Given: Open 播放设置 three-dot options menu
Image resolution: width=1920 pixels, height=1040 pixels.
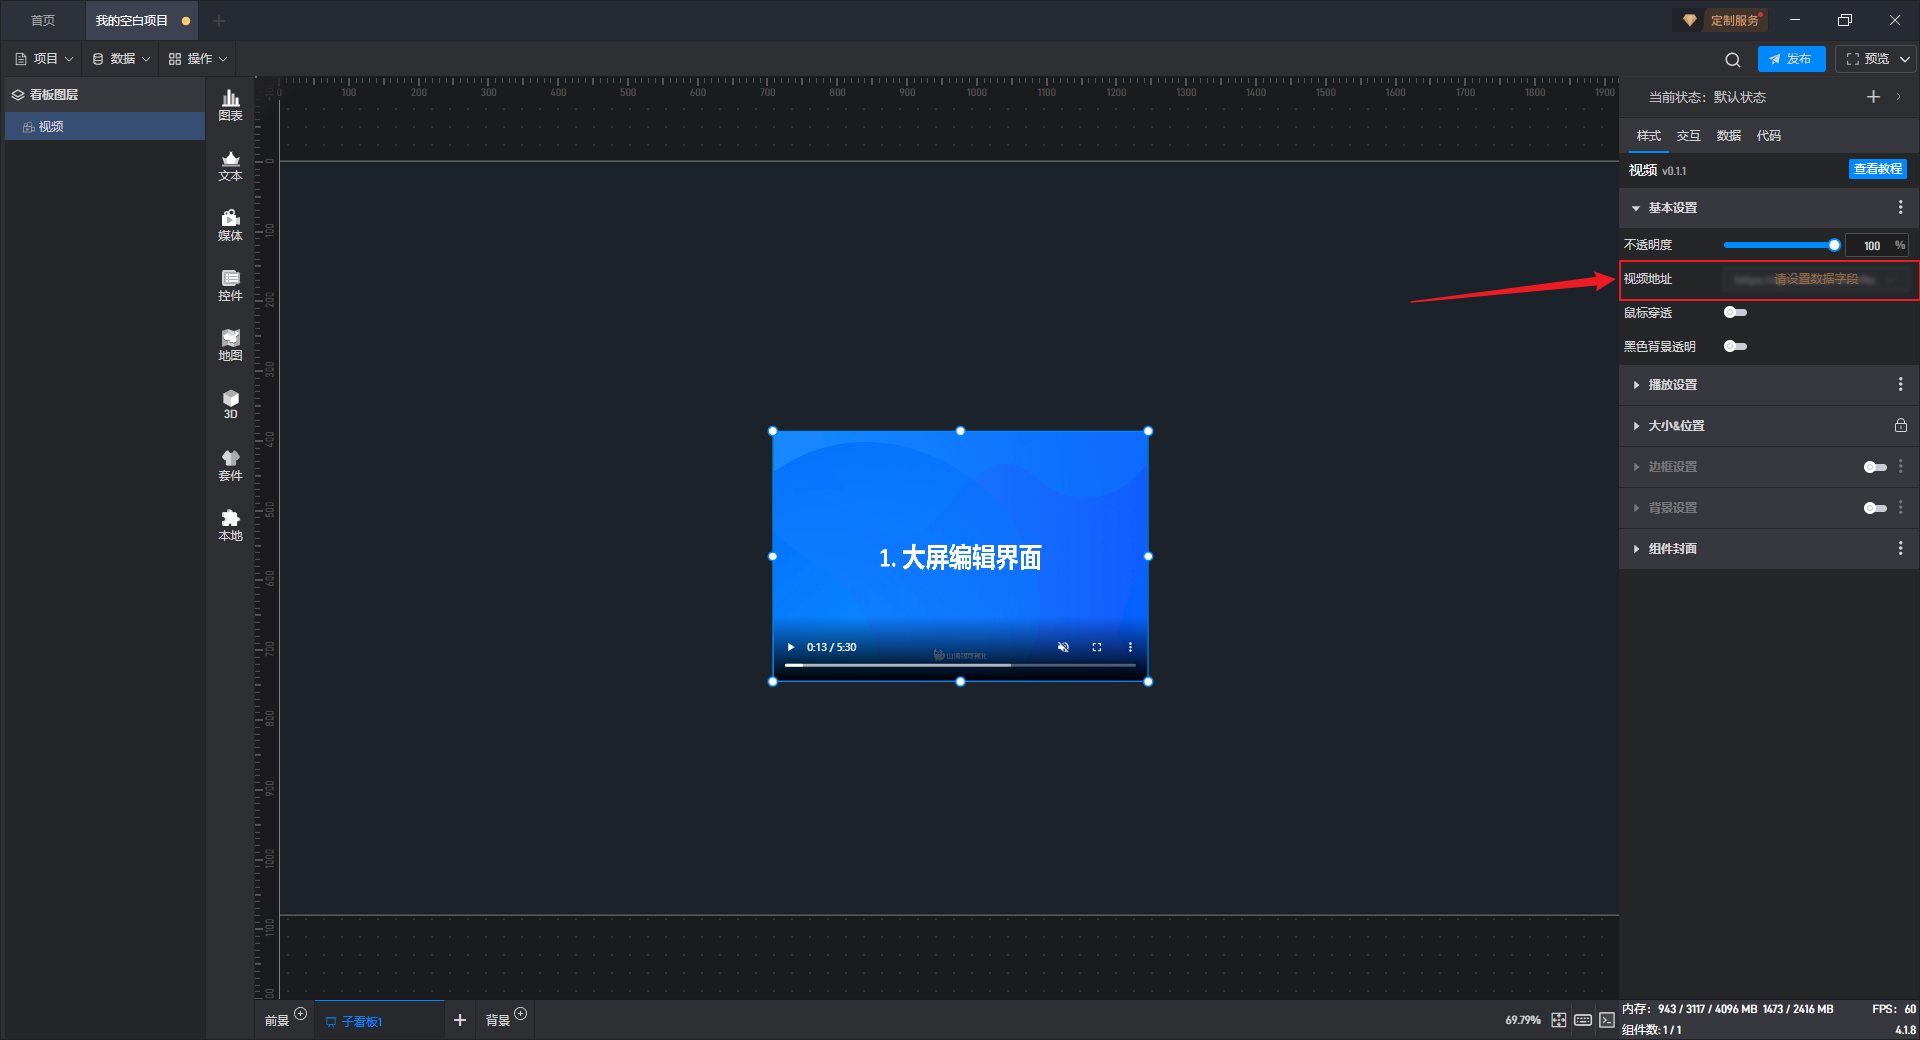Looking at the screenshot, I should pyautogui.click(x=1900, y=384).
